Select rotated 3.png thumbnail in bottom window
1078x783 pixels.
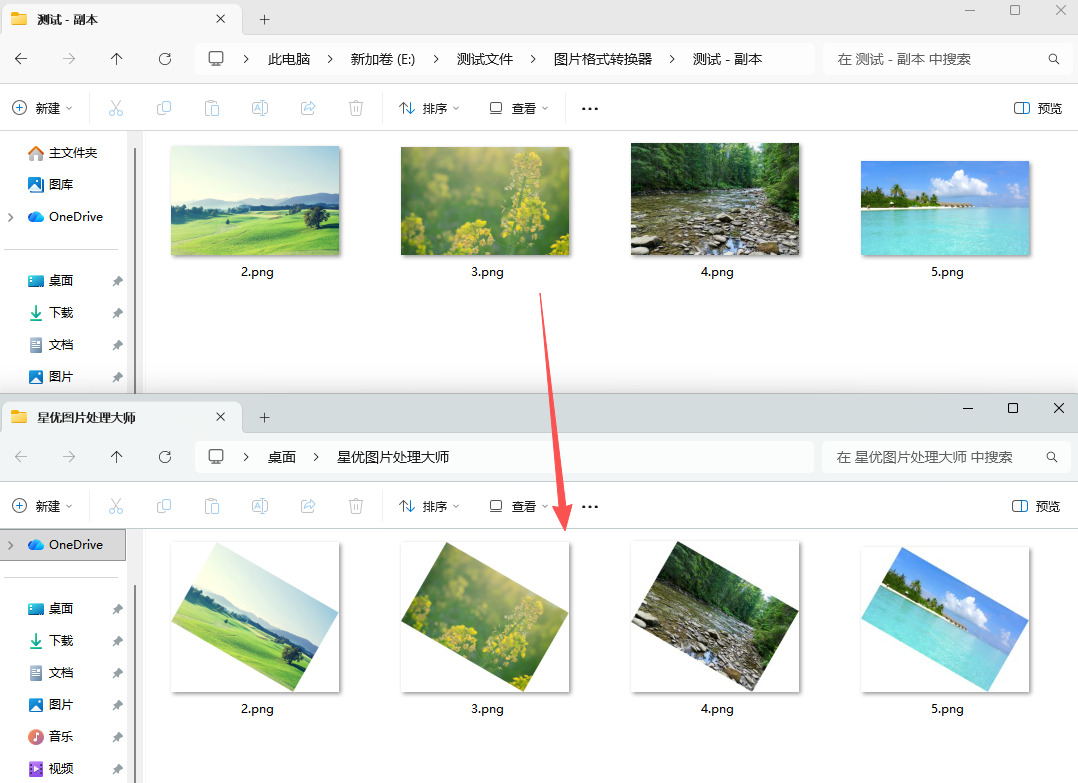pyautogui.click(x=485, y=617)
